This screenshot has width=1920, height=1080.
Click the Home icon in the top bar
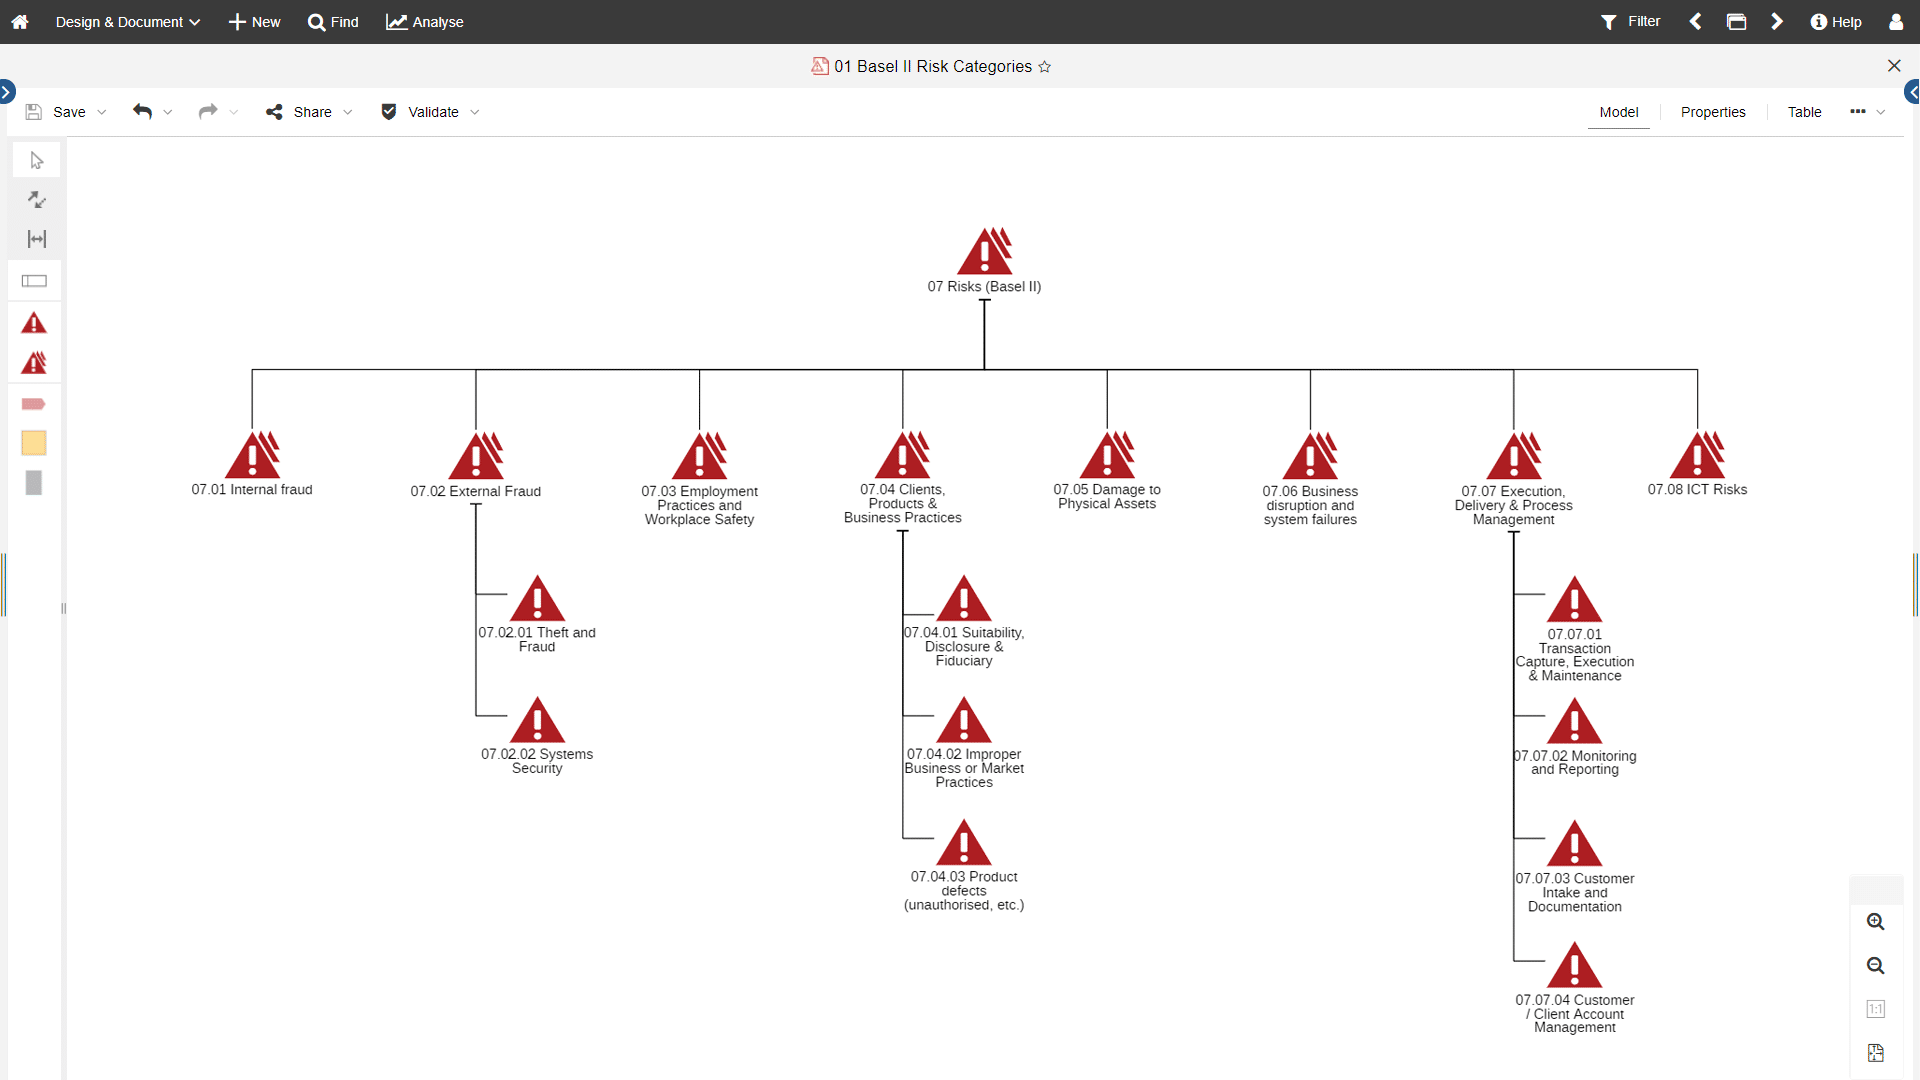[20, 21]
